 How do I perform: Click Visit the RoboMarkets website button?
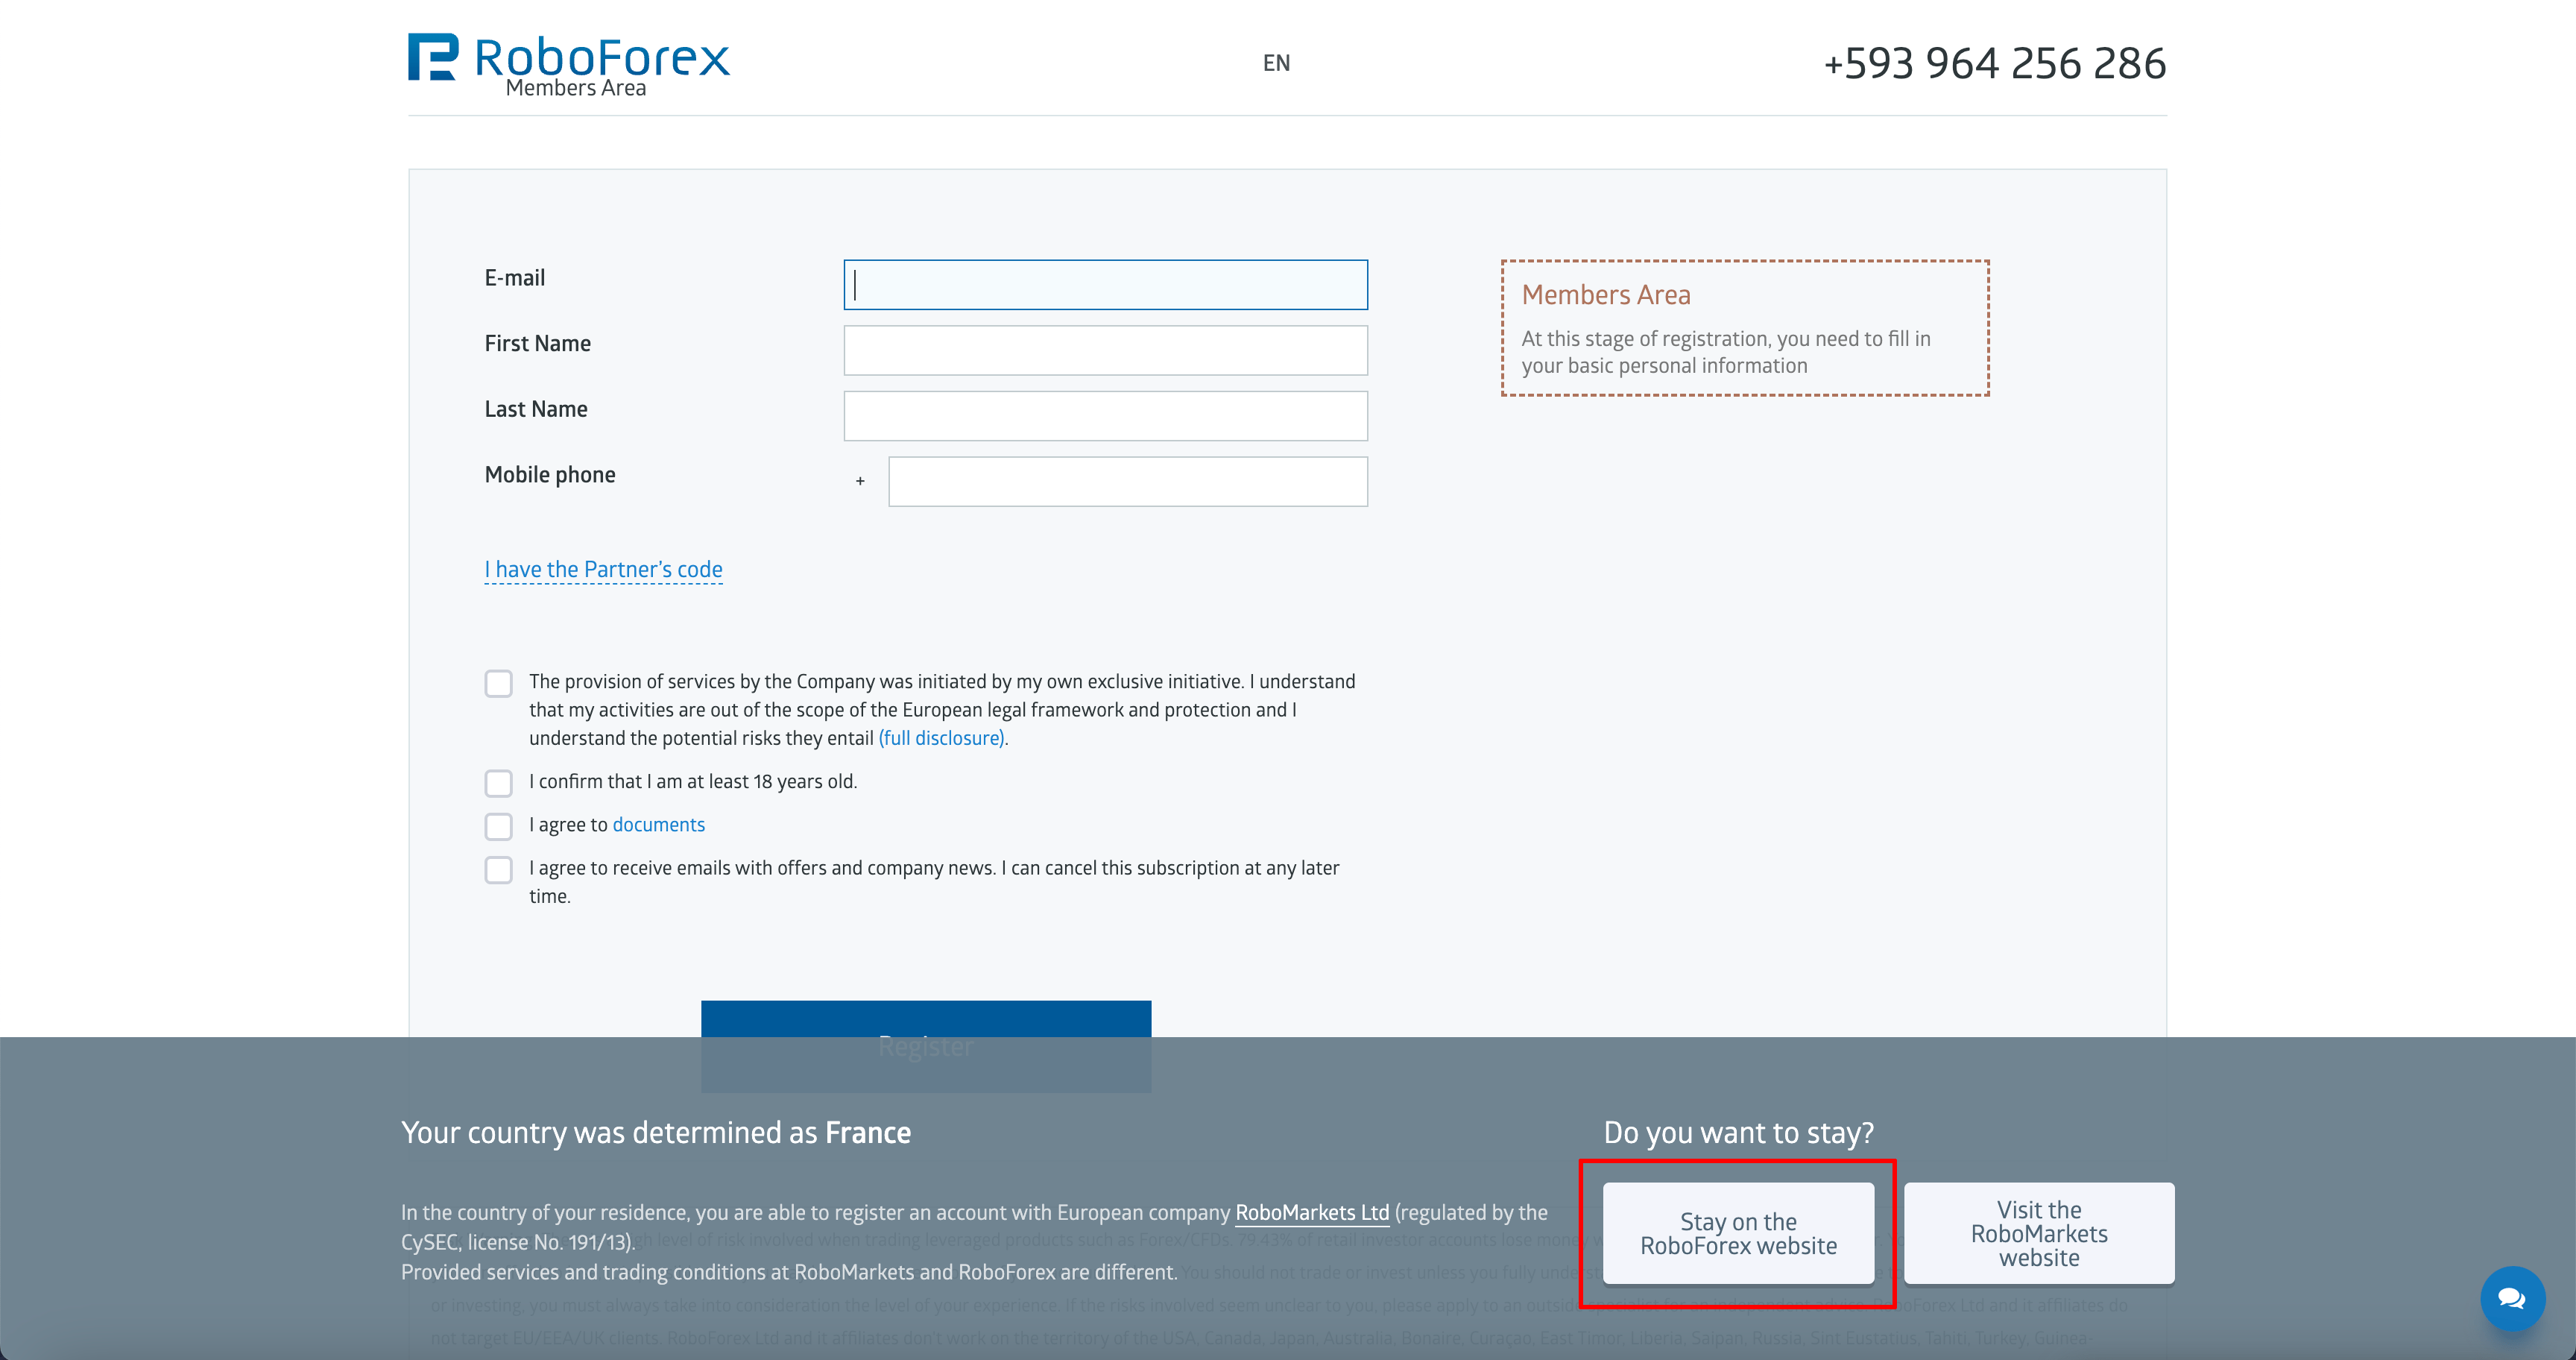pos(2039,1233)
